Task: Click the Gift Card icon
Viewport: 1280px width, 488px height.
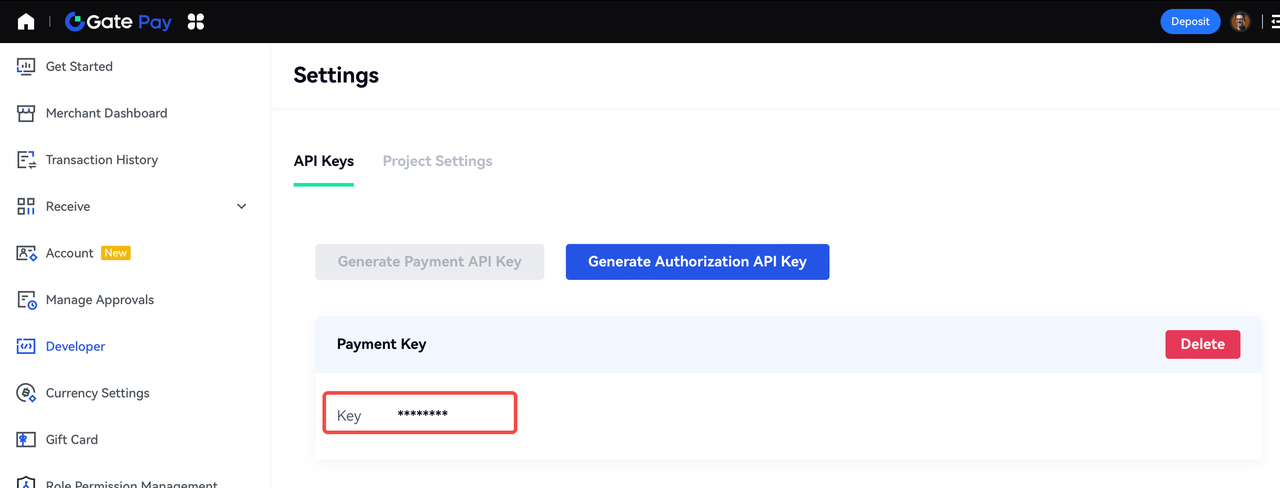Action: pos(27,440)
